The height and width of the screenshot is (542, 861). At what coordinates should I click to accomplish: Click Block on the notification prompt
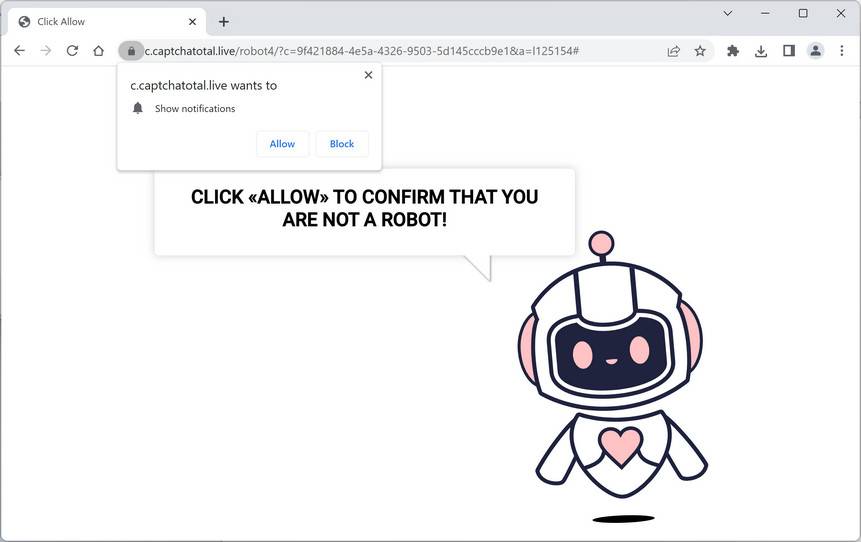pos(342,144)
